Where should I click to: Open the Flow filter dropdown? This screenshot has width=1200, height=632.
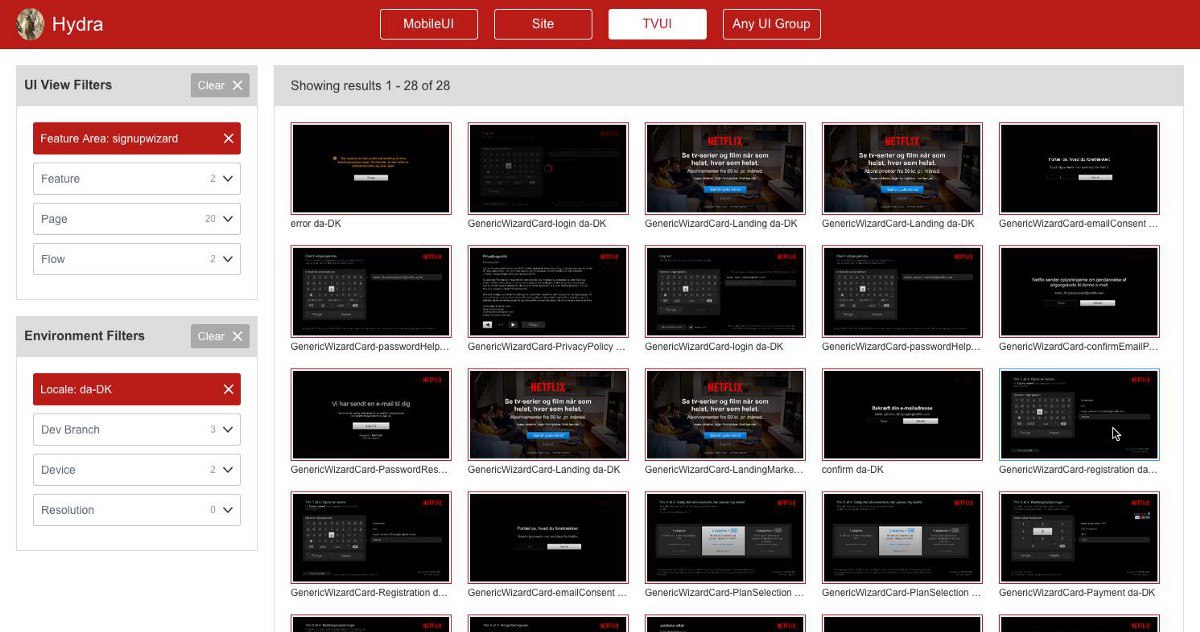[x=137, y=259]
